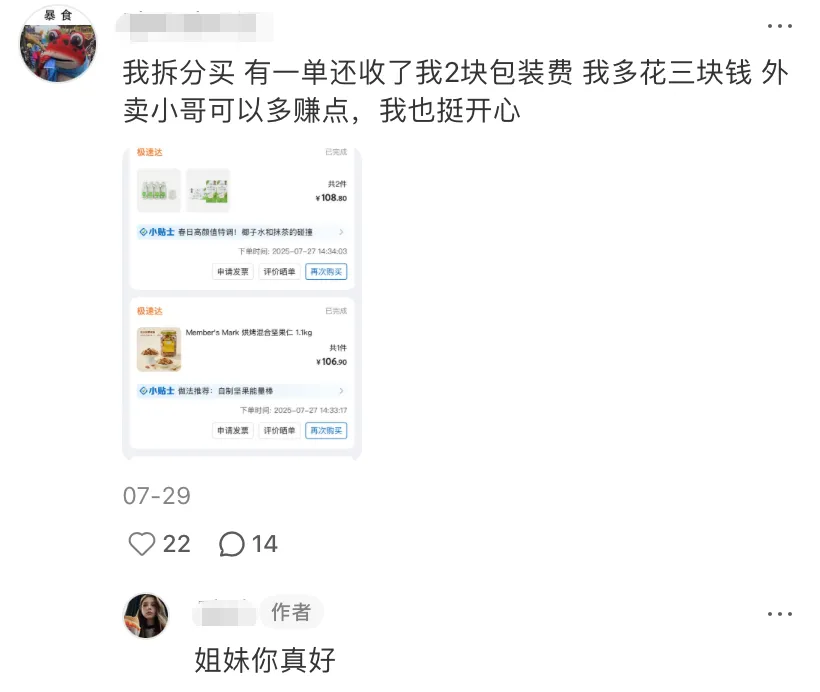Open the green product thumbnail in top order
820x692 pixels.
(x=208, y=190)
